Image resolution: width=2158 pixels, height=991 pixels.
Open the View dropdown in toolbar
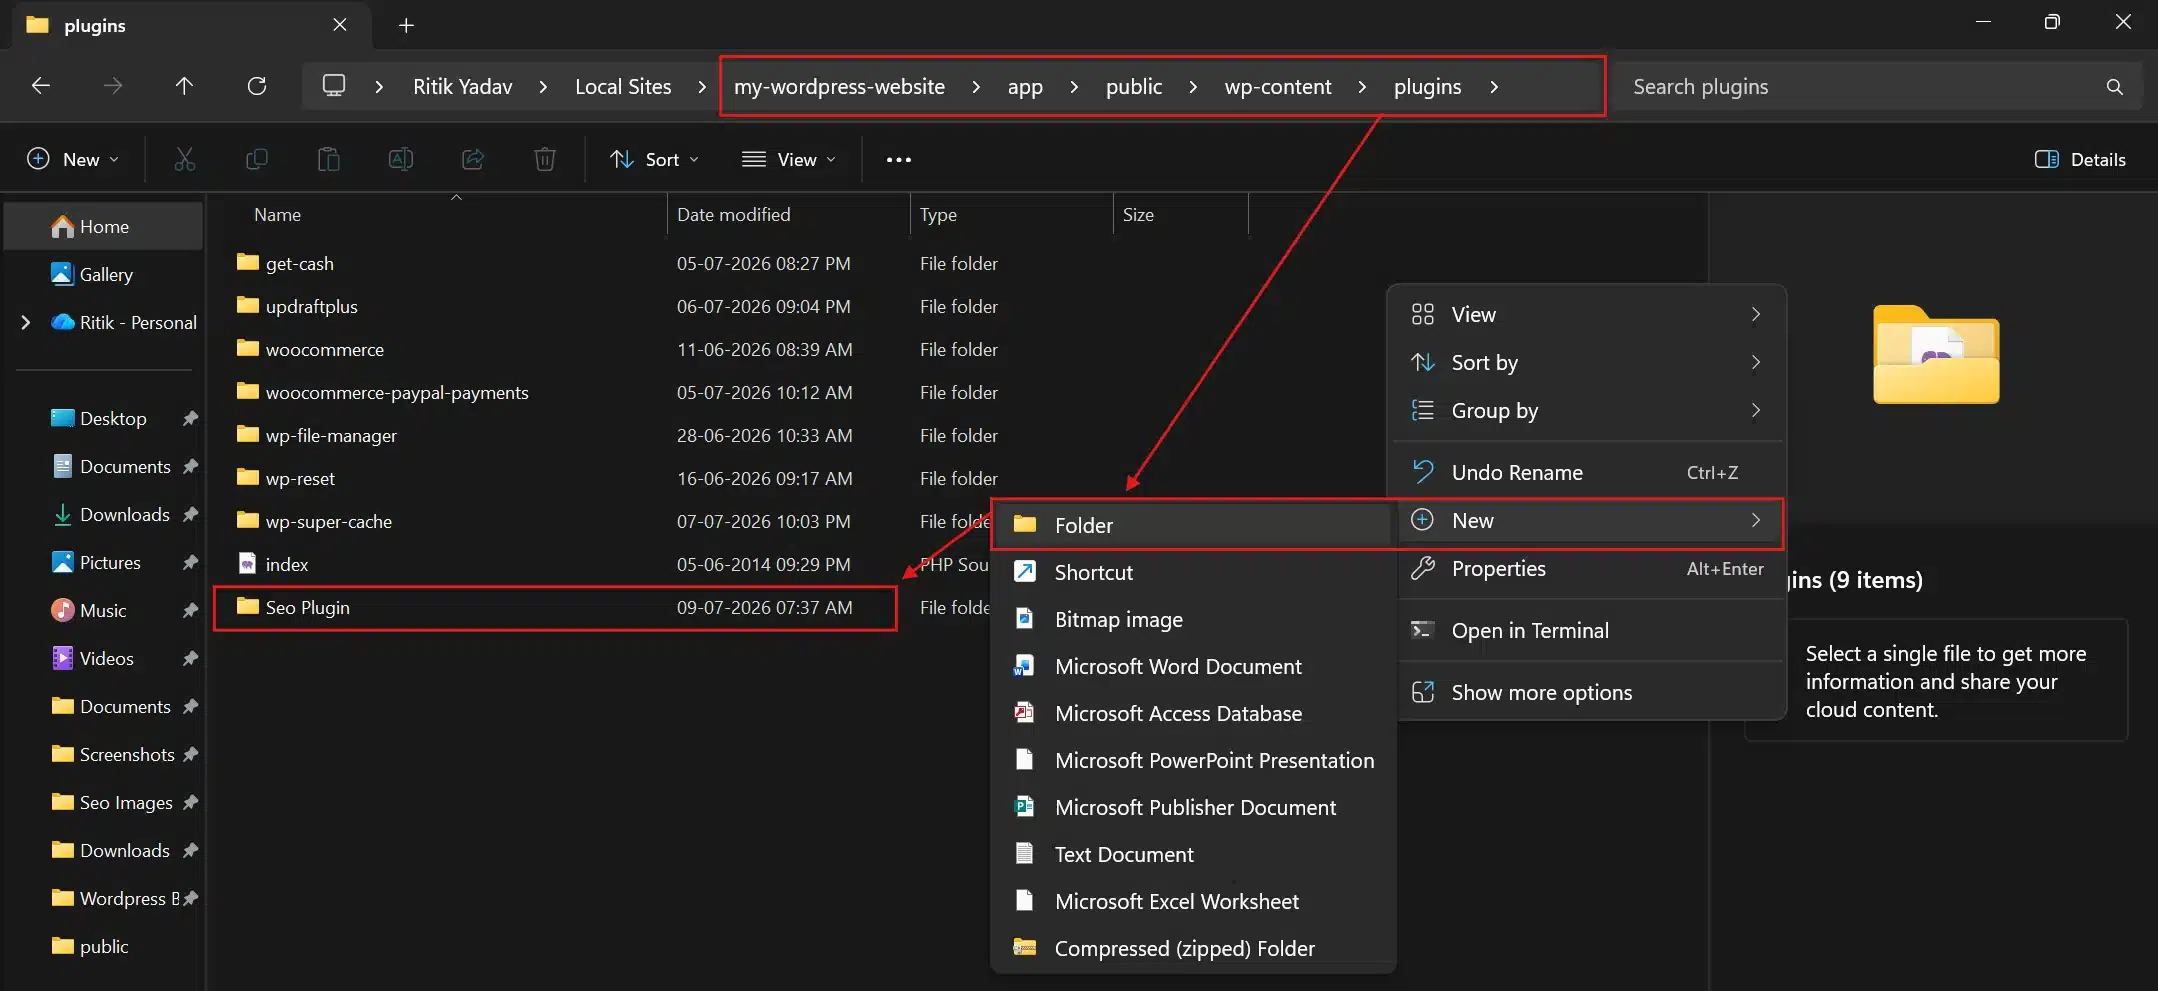pyautogui.click(x=789, y=159)
